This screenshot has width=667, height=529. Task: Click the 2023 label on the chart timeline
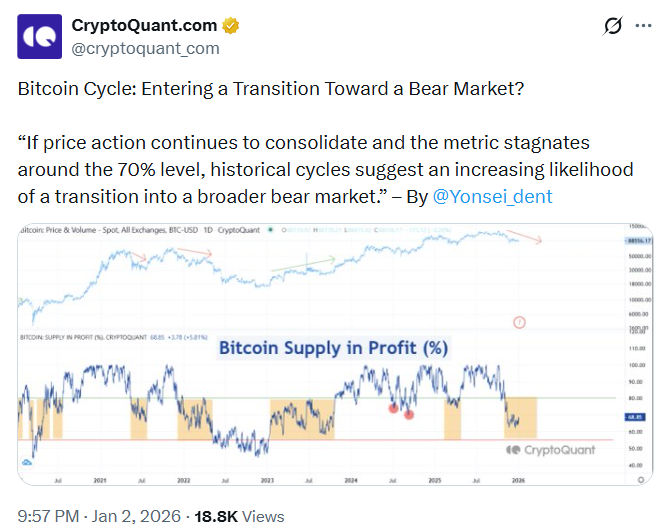(x=267, y=480)
